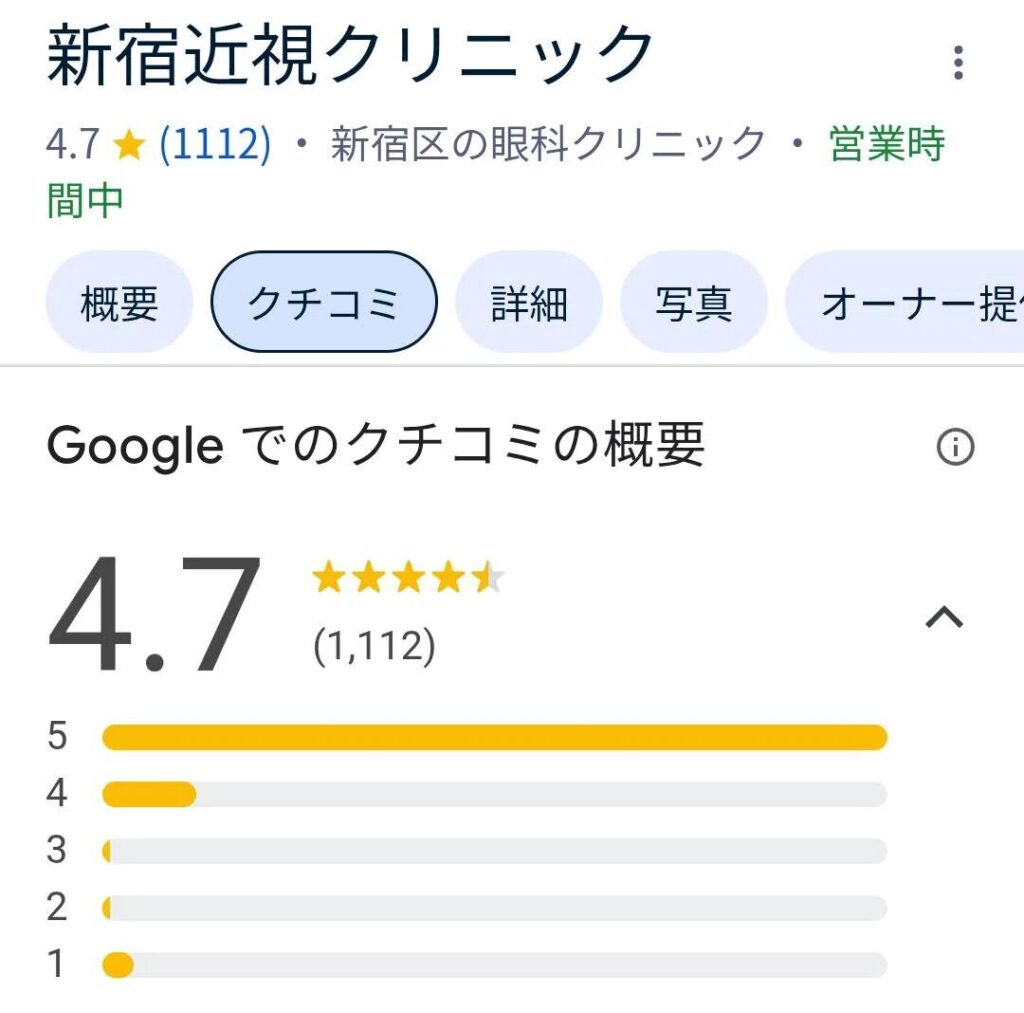Filter reviews by the 1-star bar
This screenshot has height=1013, width=1024.
(x=494, y=965)
